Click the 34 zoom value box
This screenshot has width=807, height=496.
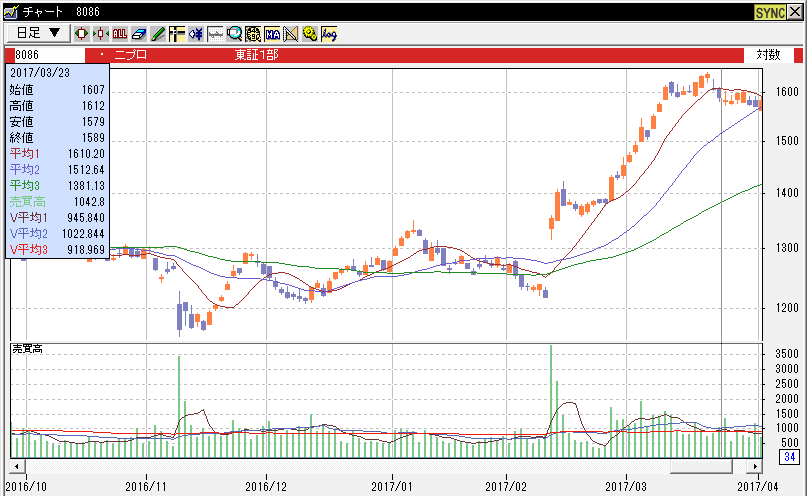(x=789, y=458)
